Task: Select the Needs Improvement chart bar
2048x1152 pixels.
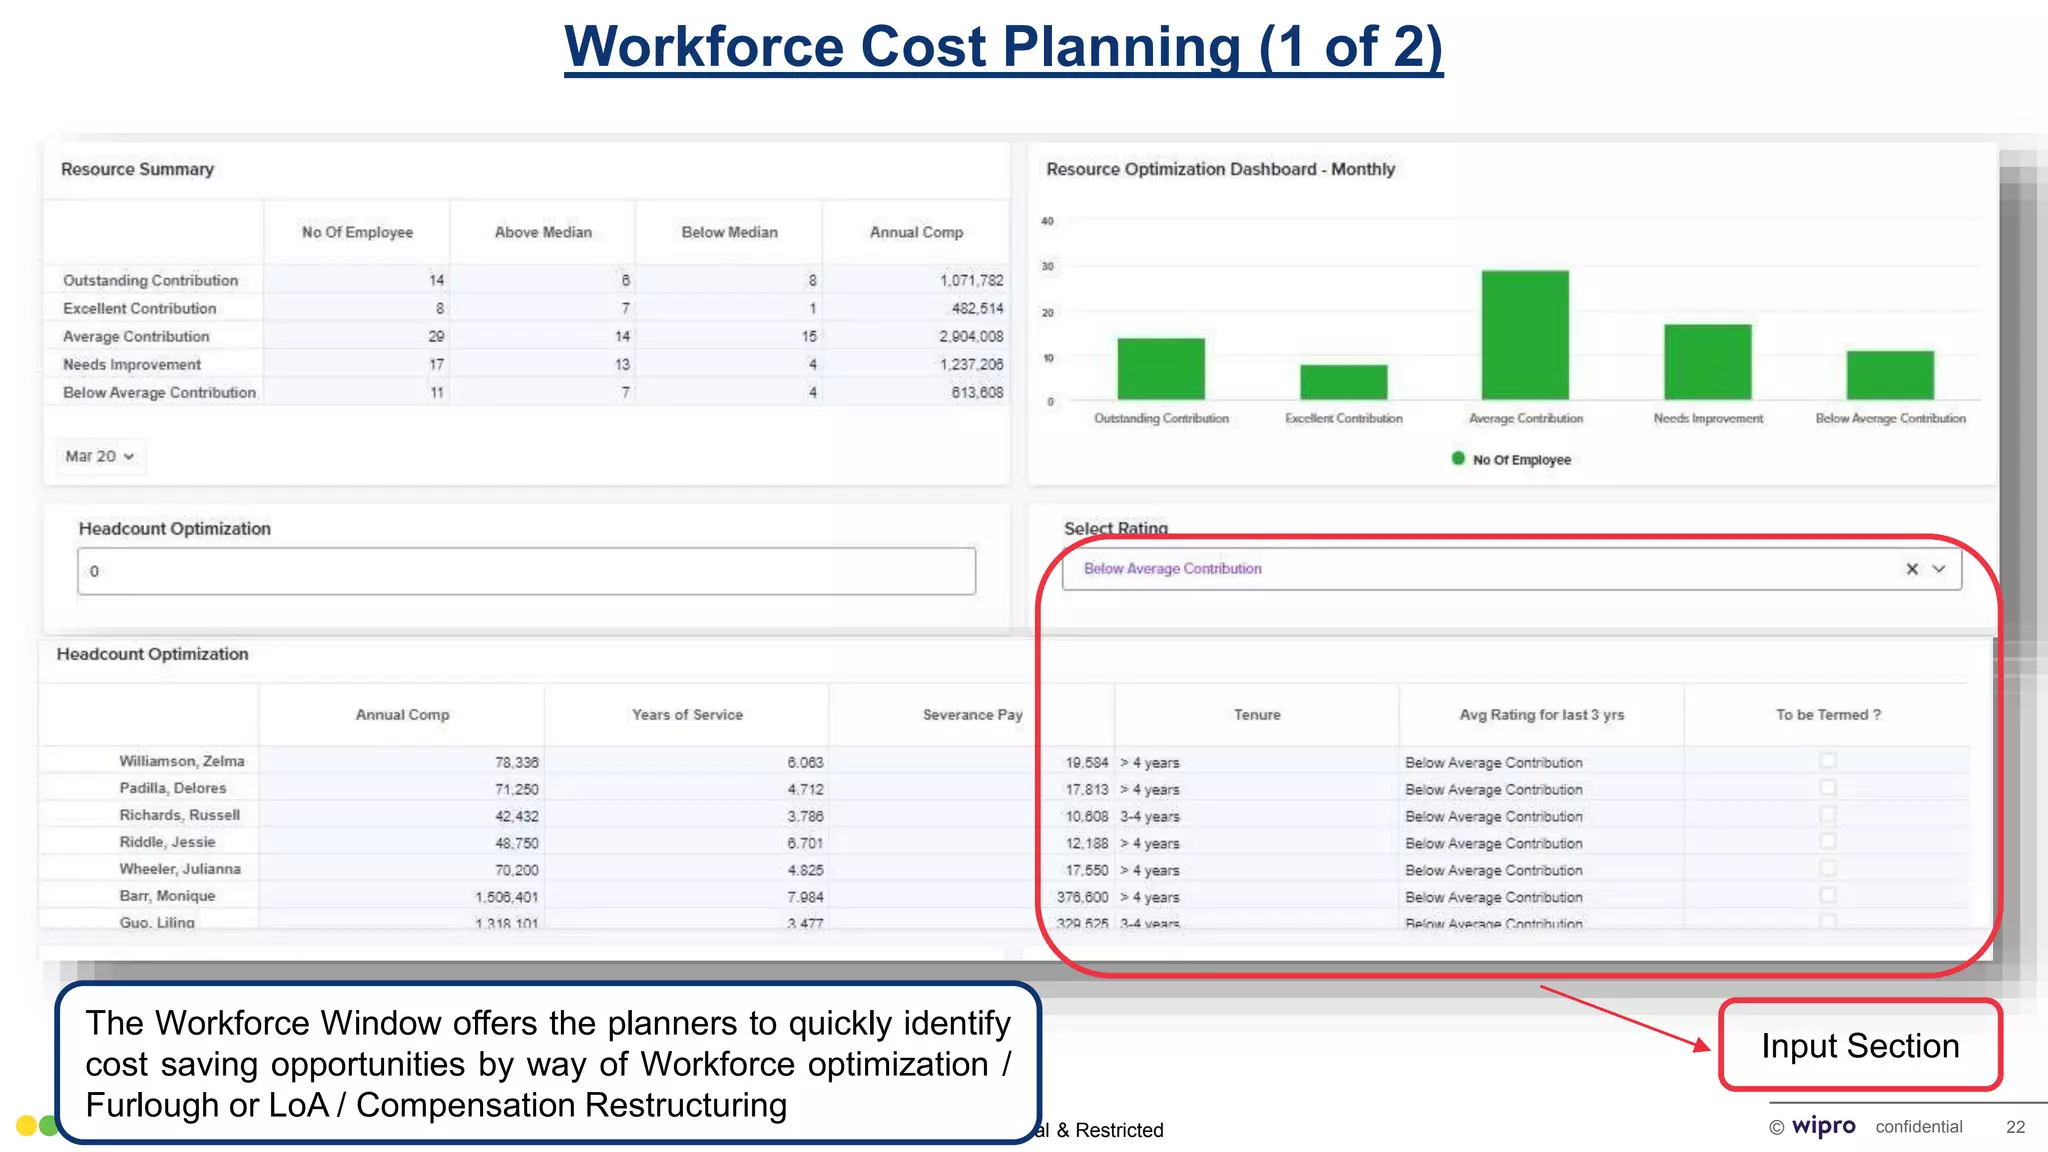Action: click(1708, 362)
